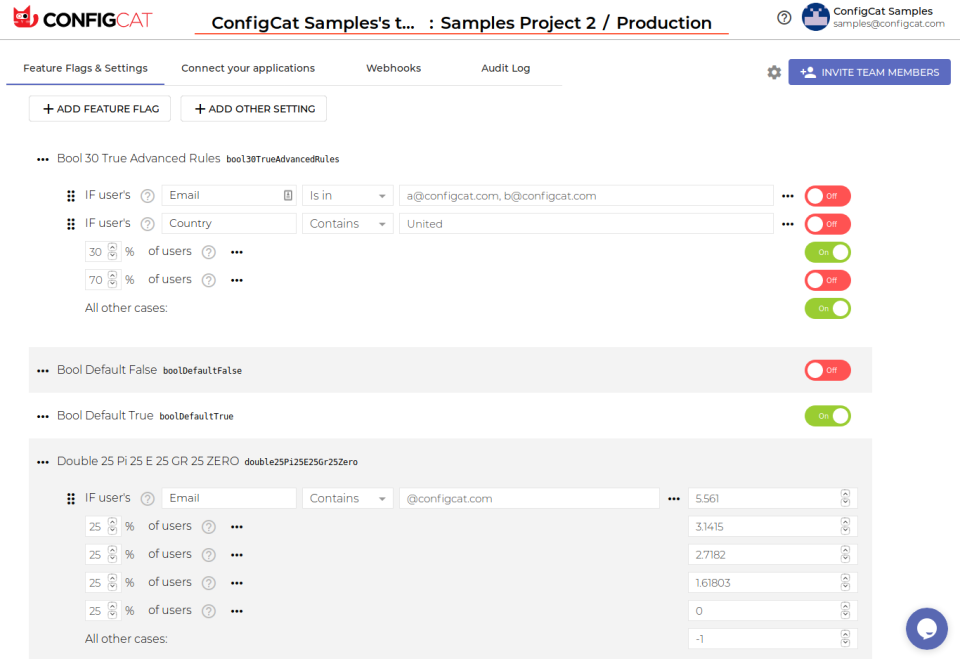The height and width of the screenshot is (659, 960).
Task: Click the Invite Team Members button
Action: [869, 72]
